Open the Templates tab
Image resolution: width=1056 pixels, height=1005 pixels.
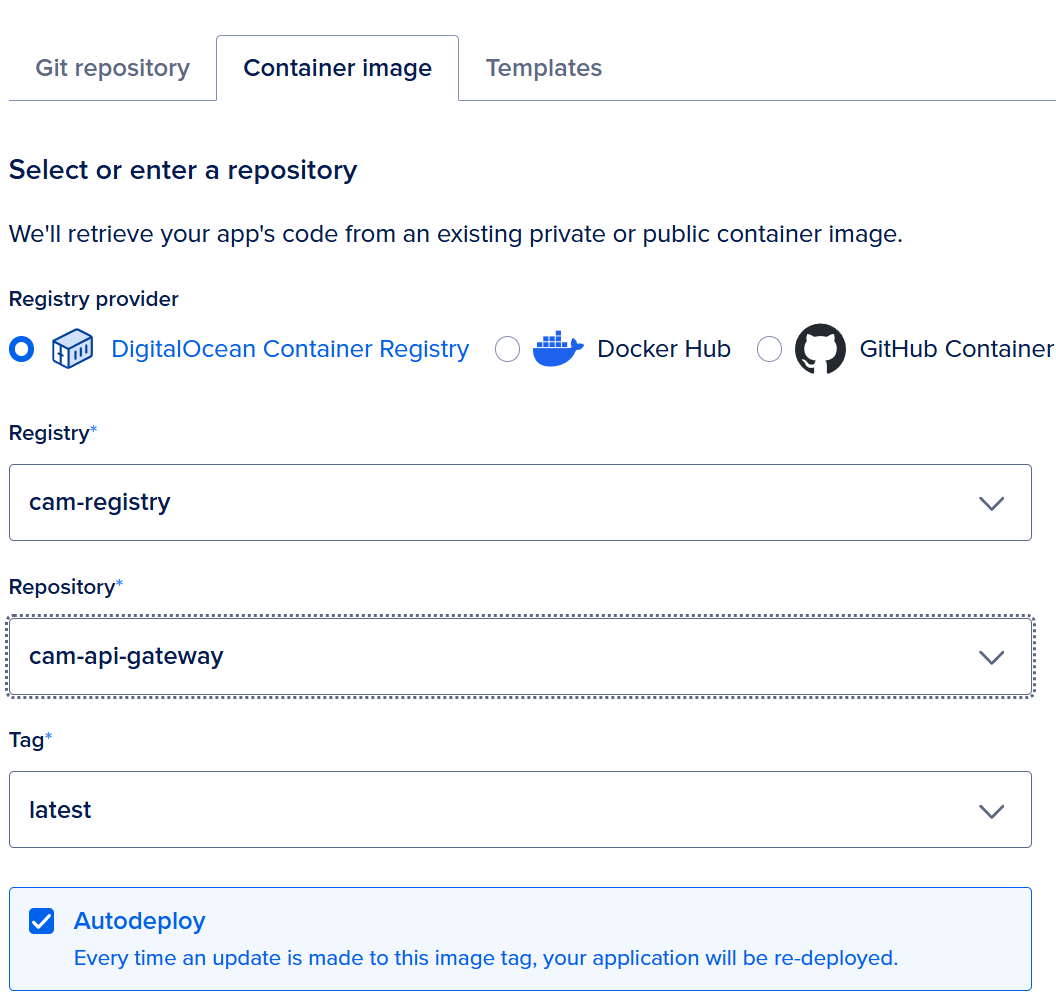(x=543, y=68)
